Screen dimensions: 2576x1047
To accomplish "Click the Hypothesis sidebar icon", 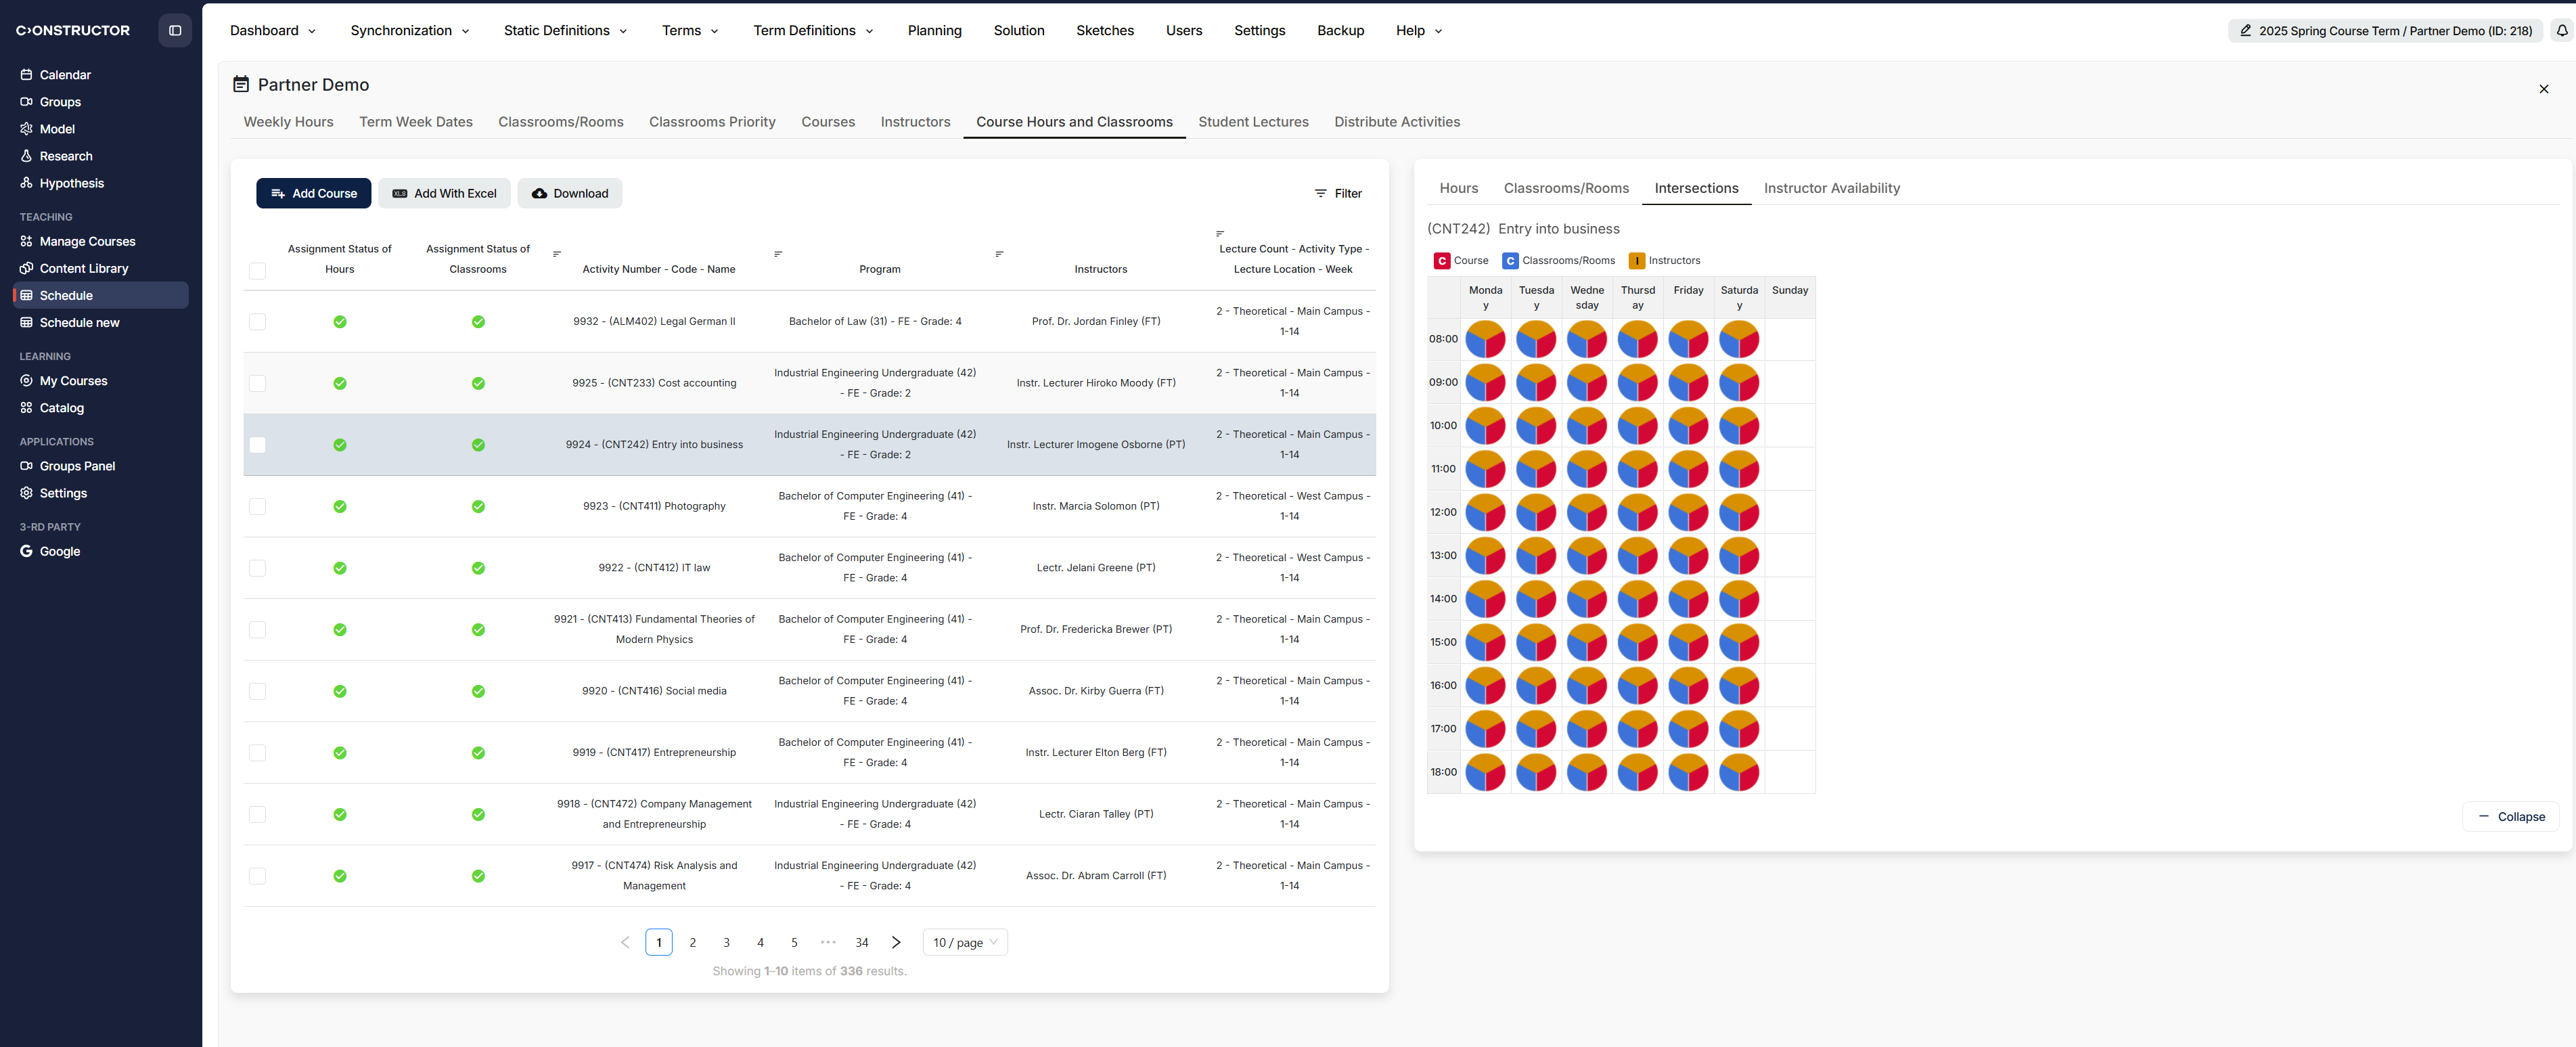I will (26, 182).
